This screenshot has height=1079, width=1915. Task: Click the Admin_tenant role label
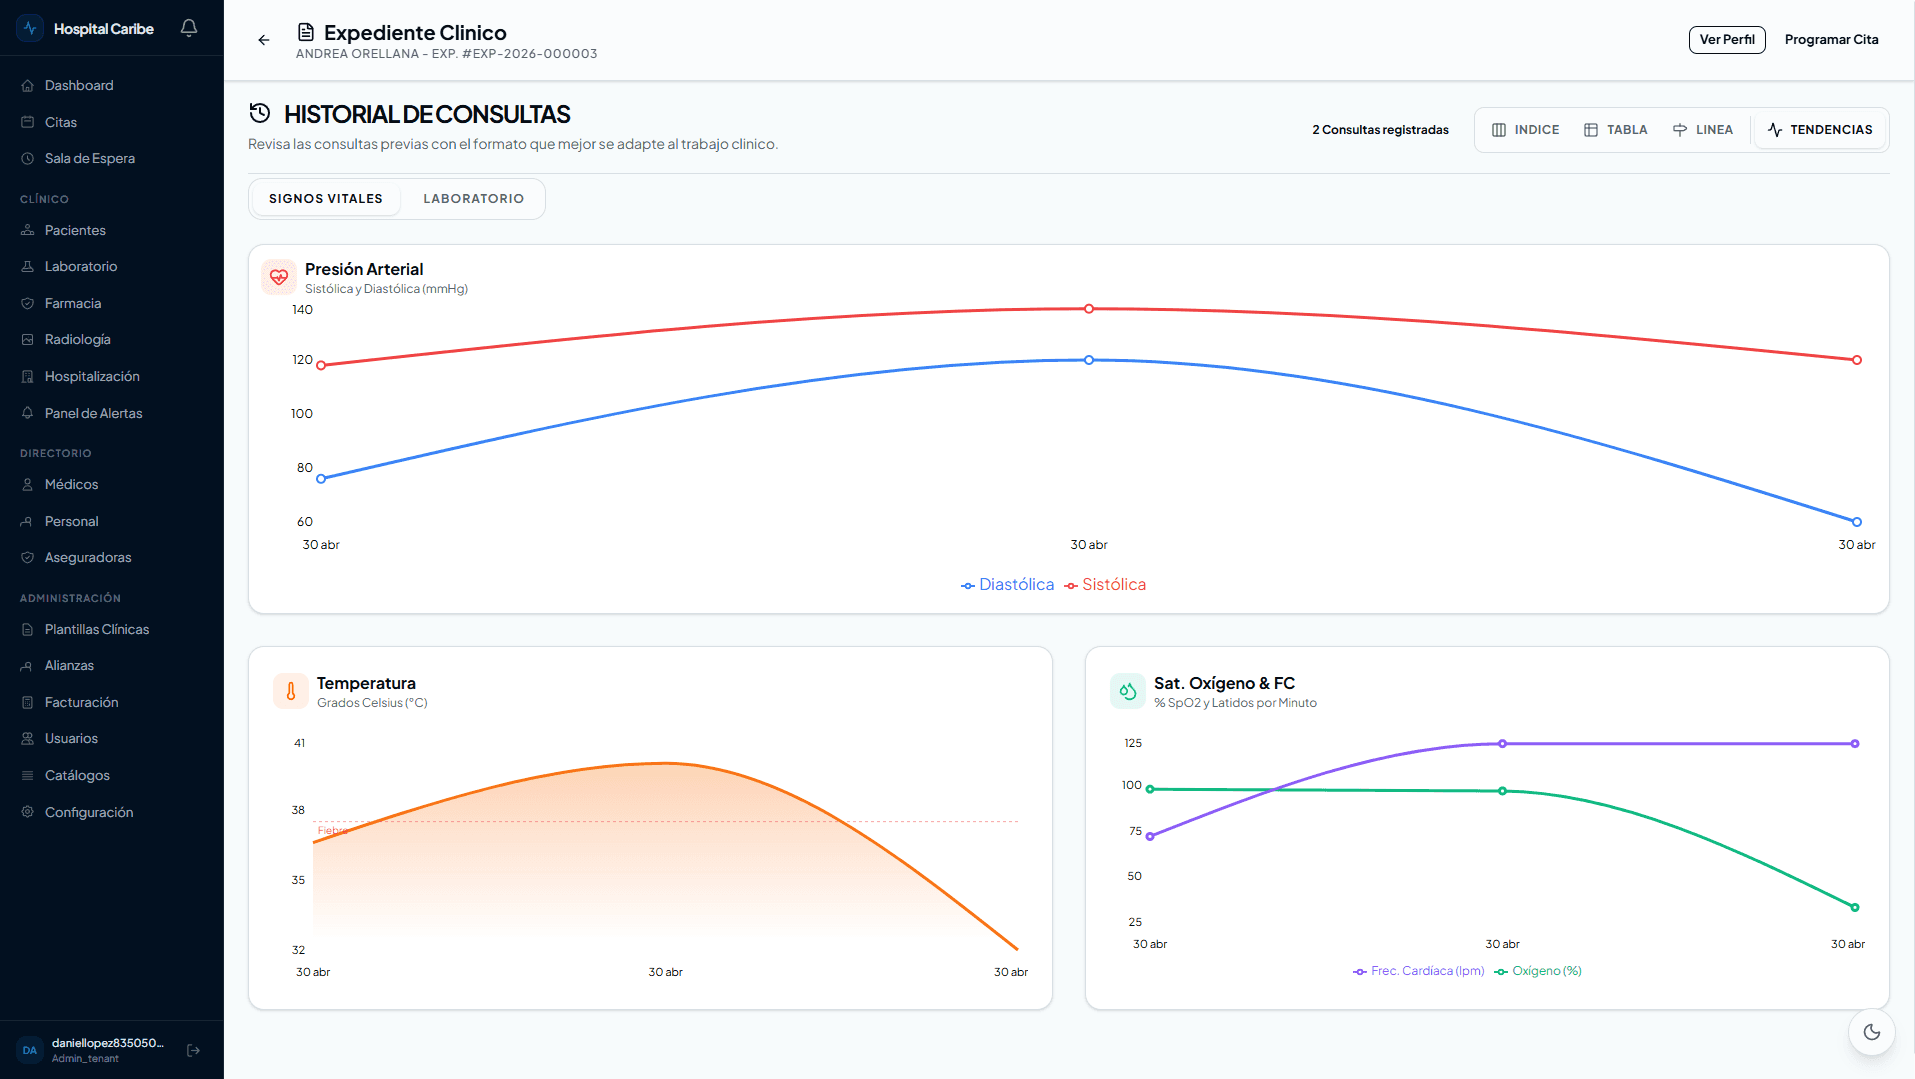85,1059
